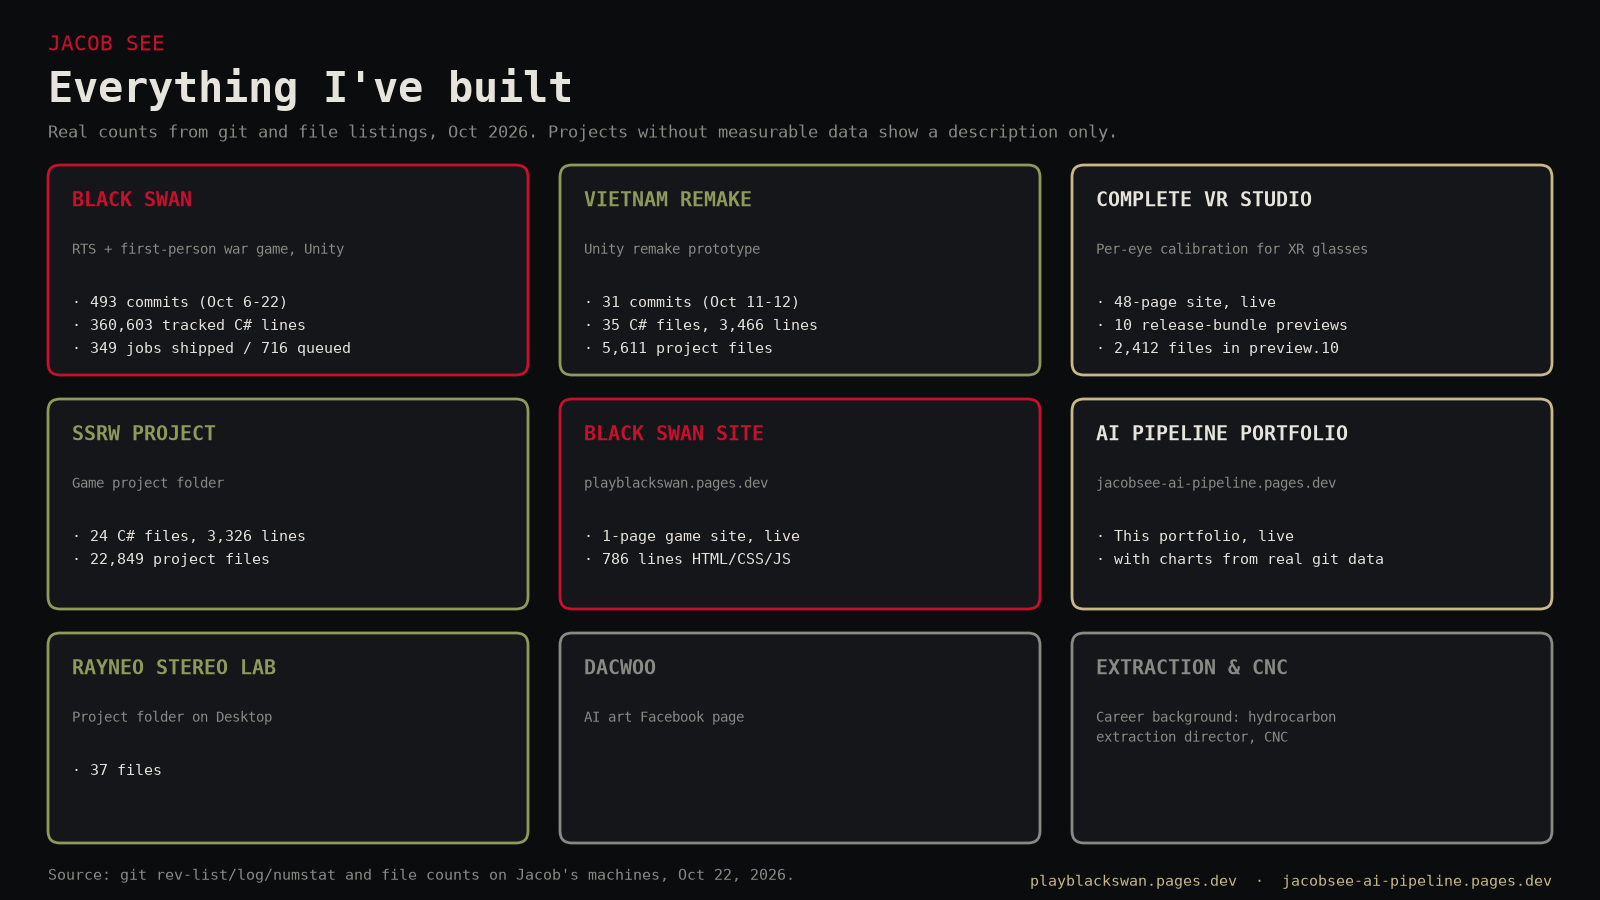The image size is (1600, 900).
Task: Click the Source footnote at bottom left
Action: [x=421, y=875]
